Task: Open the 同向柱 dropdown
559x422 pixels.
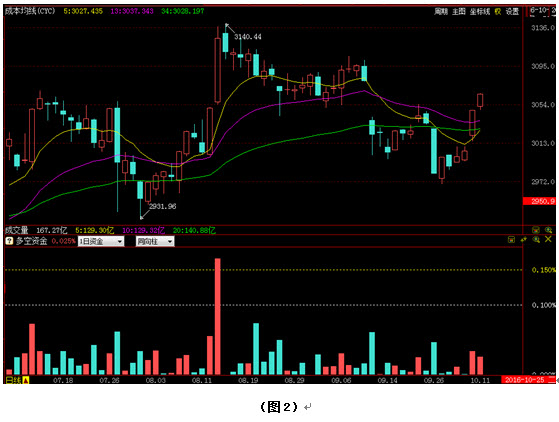Action: click(x=155, y=241)
